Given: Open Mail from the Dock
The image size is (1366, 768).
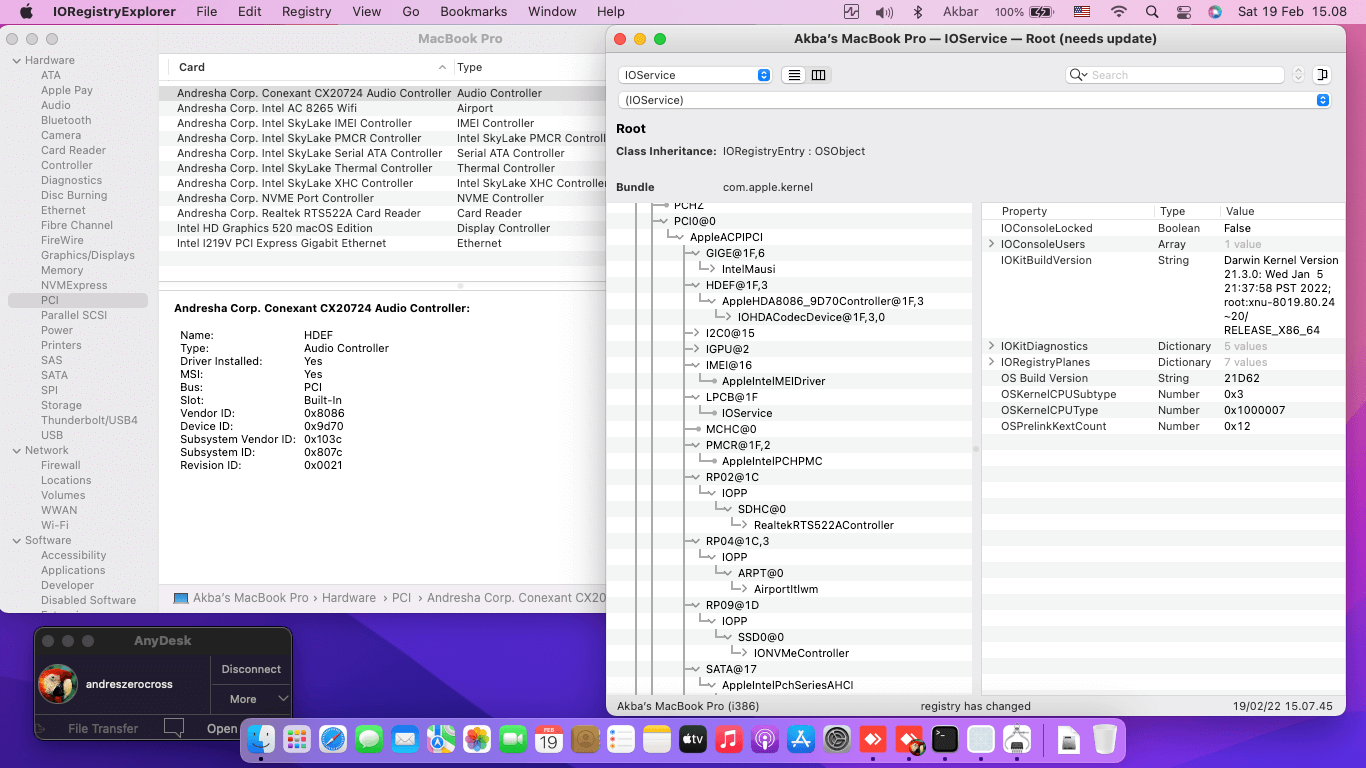Looking at the screenshot, I should (405, 739).
